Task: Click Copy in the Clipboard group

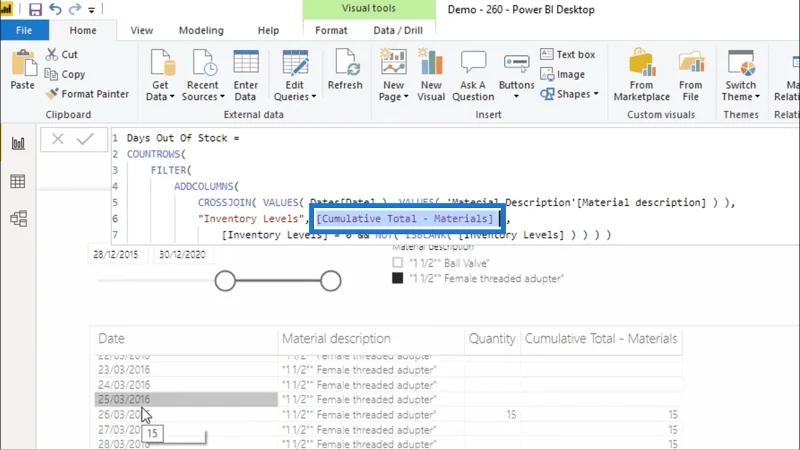Action: click(x=65, y=74)
